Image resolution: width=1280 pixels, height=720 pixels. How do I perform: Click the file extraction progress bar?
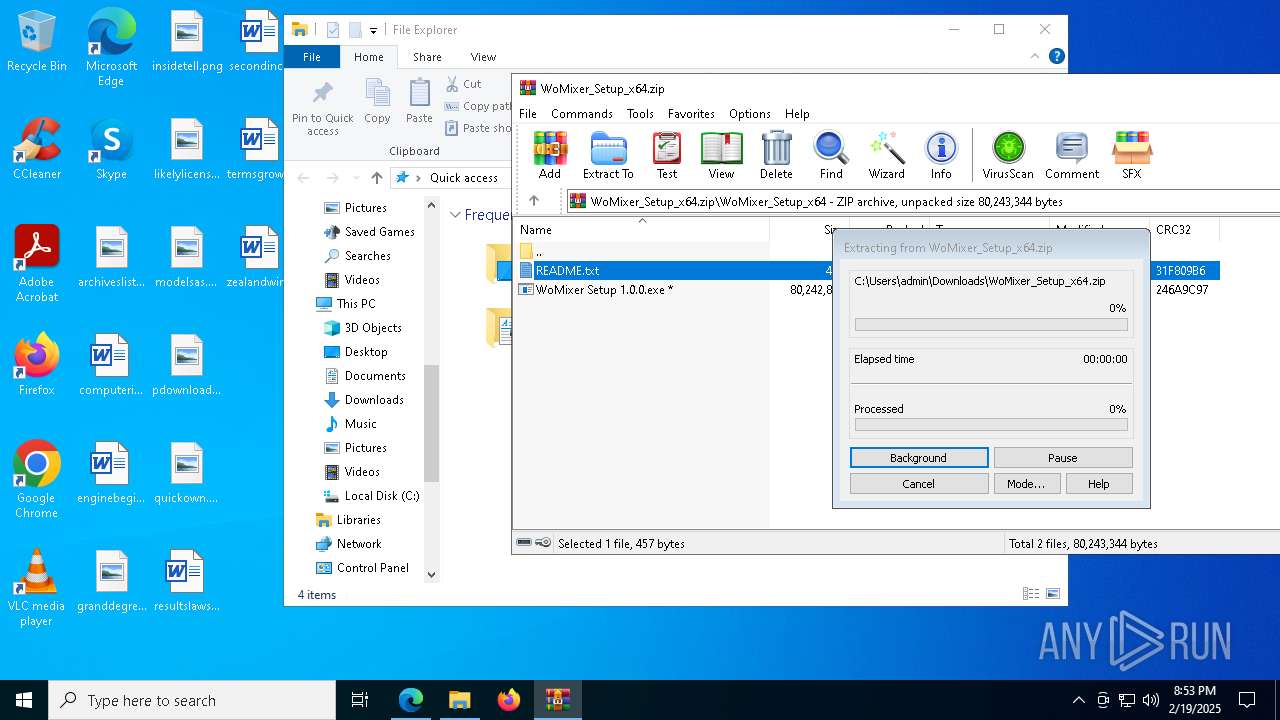point(991,325)
